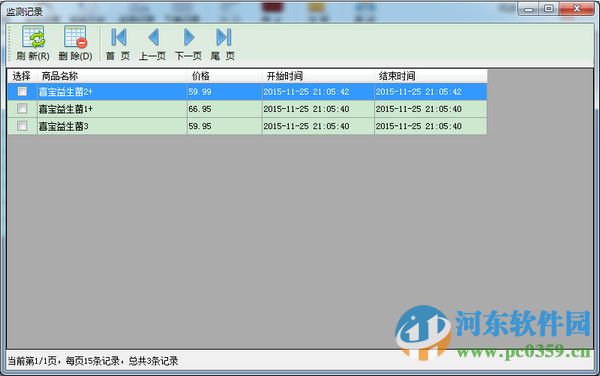The width and height of the screenshot is (600, 376).
Task: Tick the checkbox for 喜宝益生菌1+
Action: tap(22, 109)
